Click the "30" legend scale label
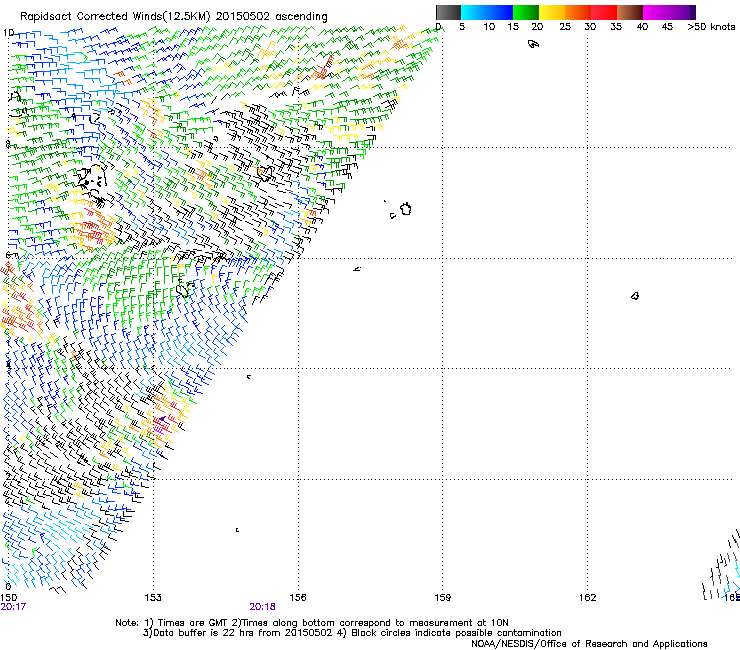Viewport: 740px width, 650px height. click(x=590, y=27)
